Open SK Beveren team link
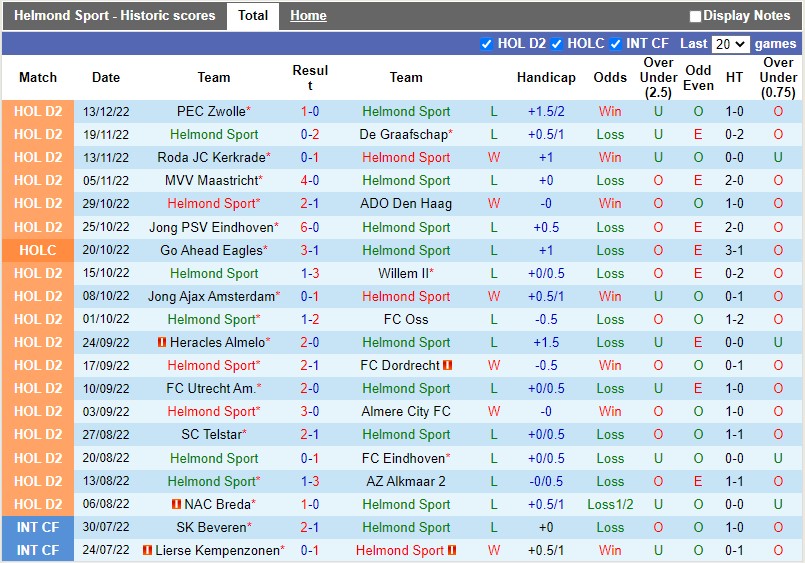The width and height of the screenshot is (805, 563). click(x=212, y=527)
